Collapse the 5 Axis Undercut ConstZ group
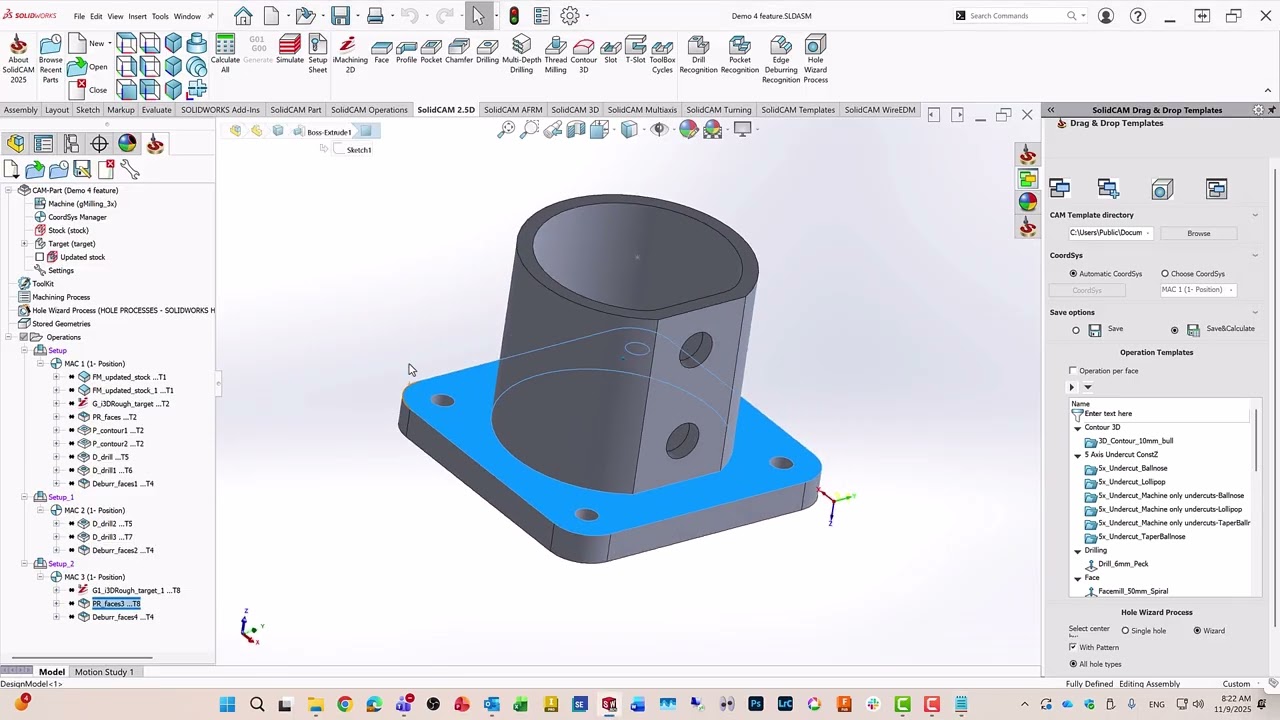Viewport: 1280px width, 720px height. click(1077, 455)
